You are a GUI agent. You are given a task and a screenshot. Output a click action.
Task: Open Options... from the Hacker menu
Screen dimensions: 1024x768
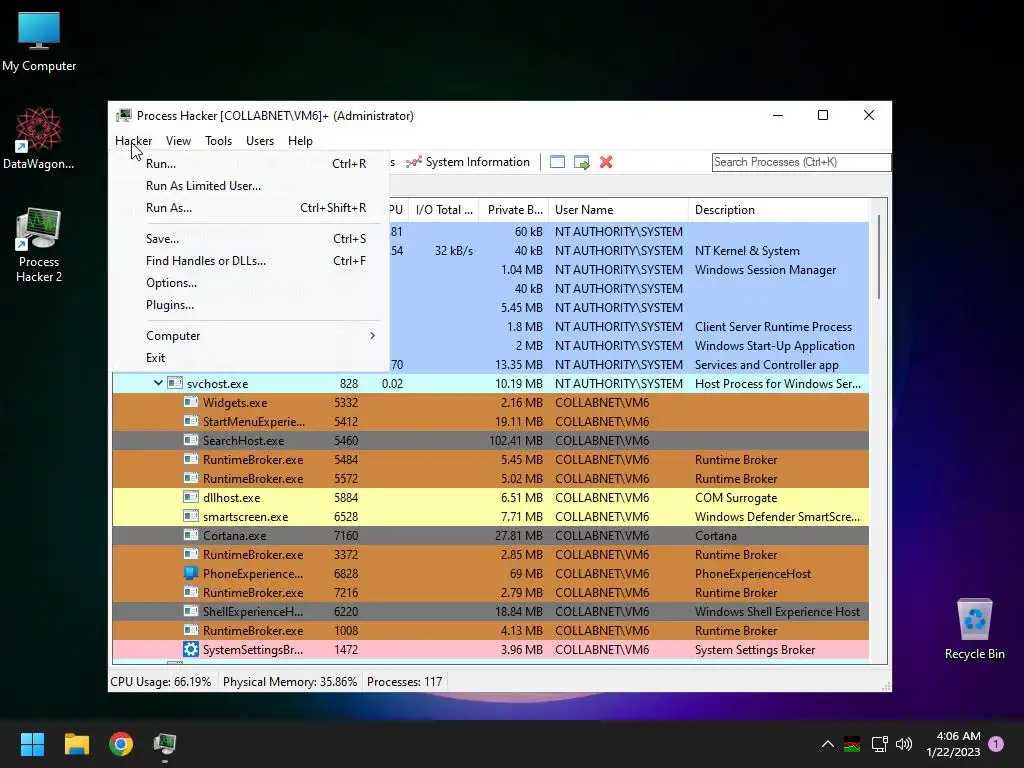(x=251, y=283)
